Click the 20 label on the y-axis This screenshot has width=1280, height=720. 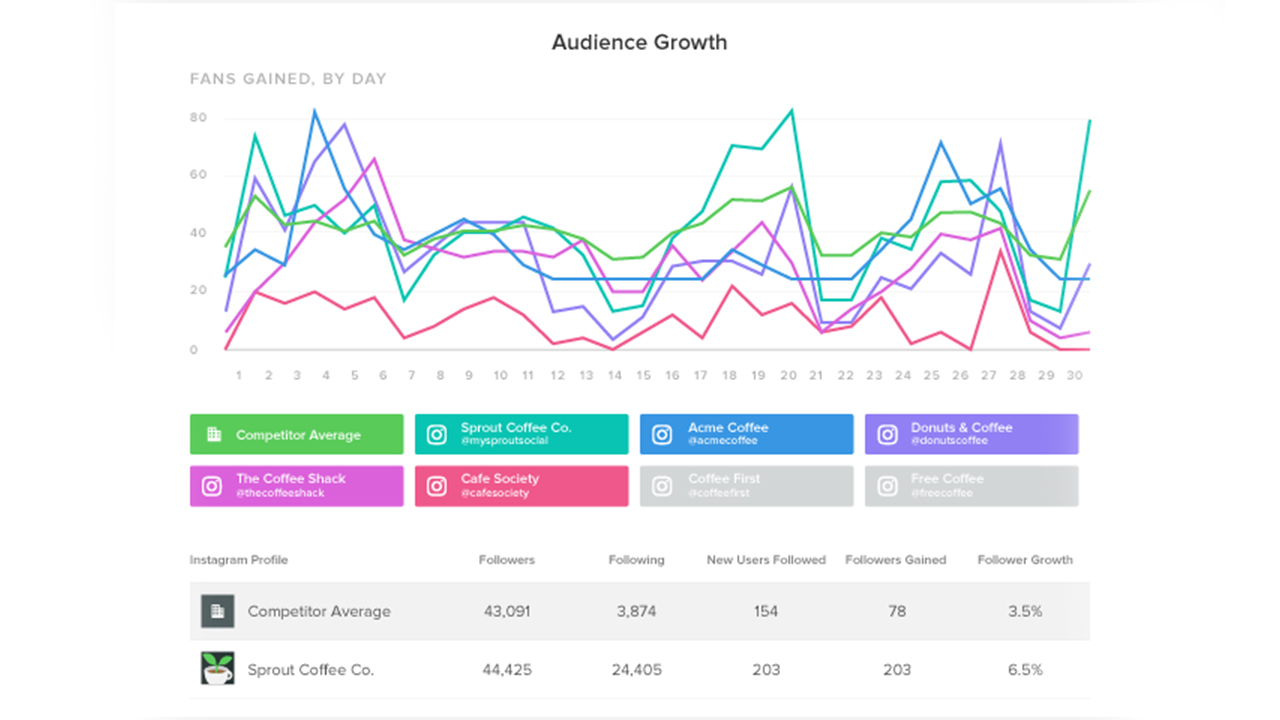coord(198,291)
